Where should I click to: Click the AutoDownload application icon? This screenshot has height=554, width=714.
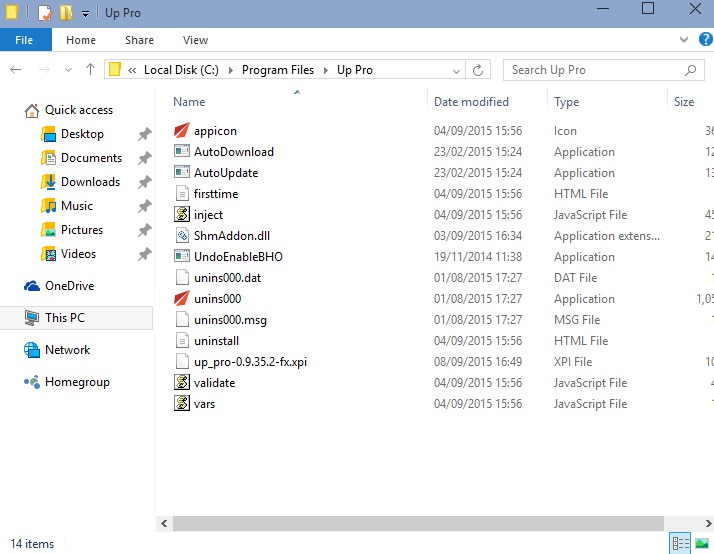(x=181, y=152)
